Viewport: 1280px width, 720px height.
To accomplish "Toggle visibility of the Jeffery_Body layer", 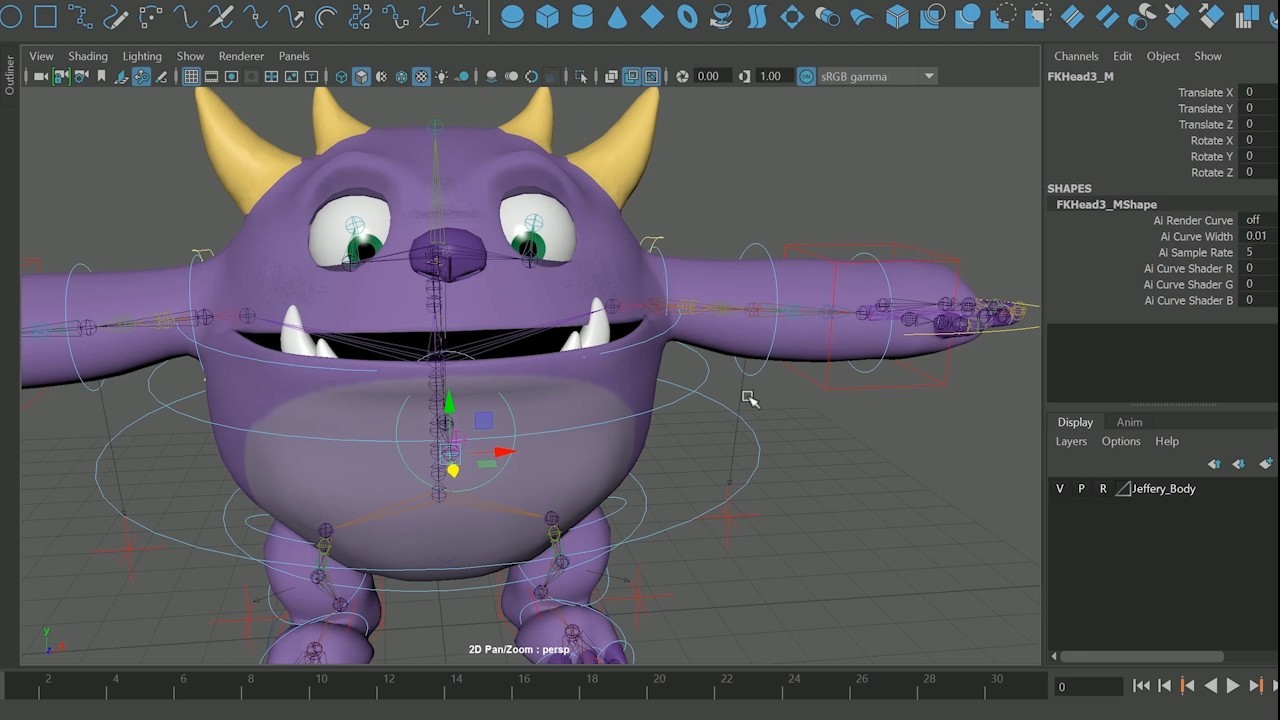I will click(1059, 488).
